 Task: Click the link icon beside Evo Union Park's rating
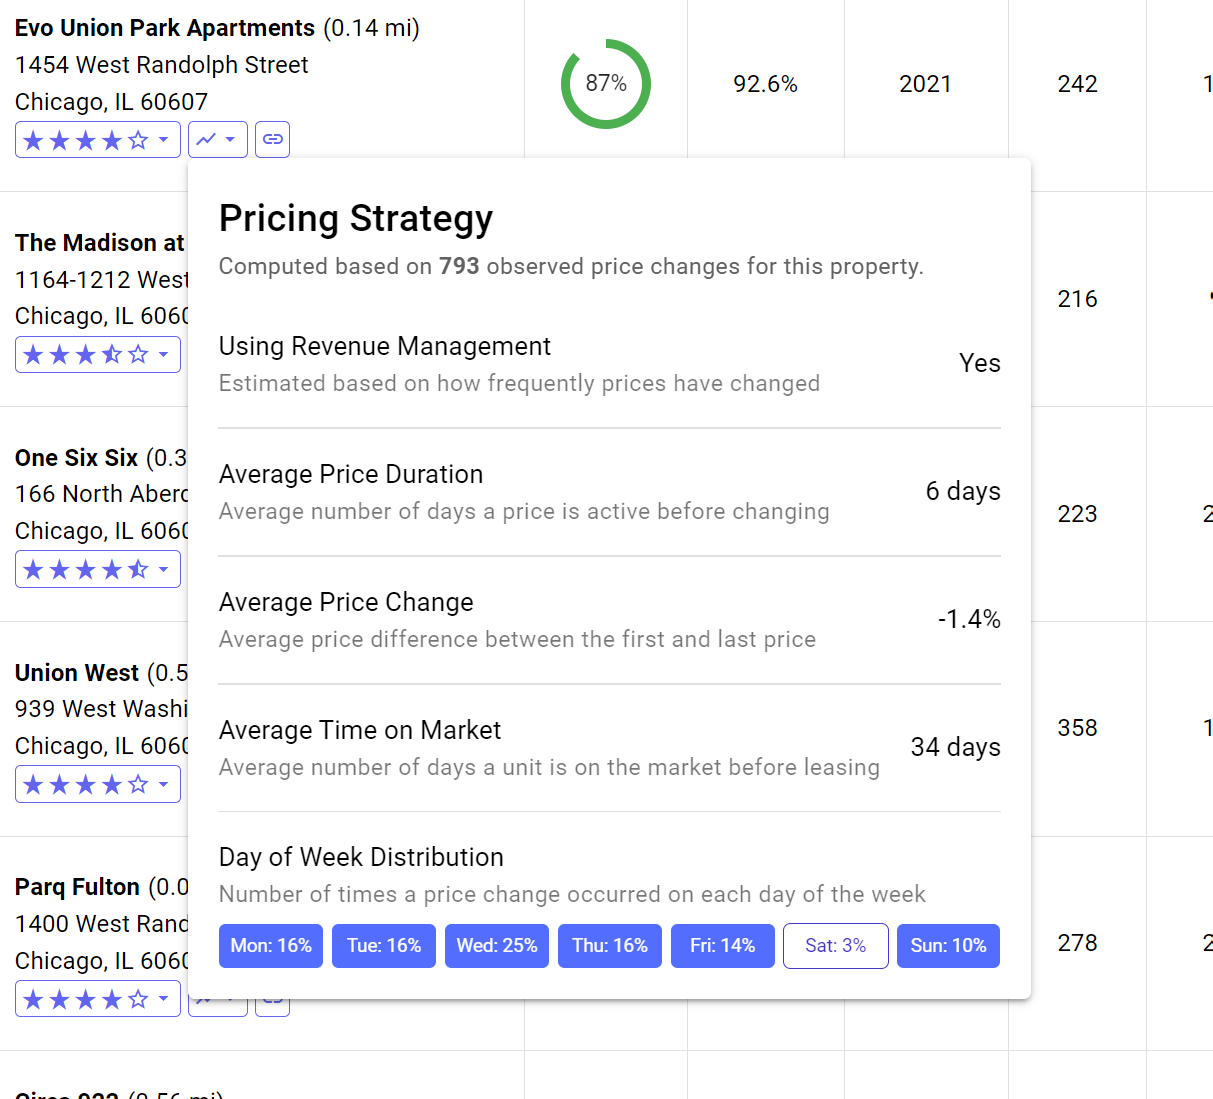272,139
